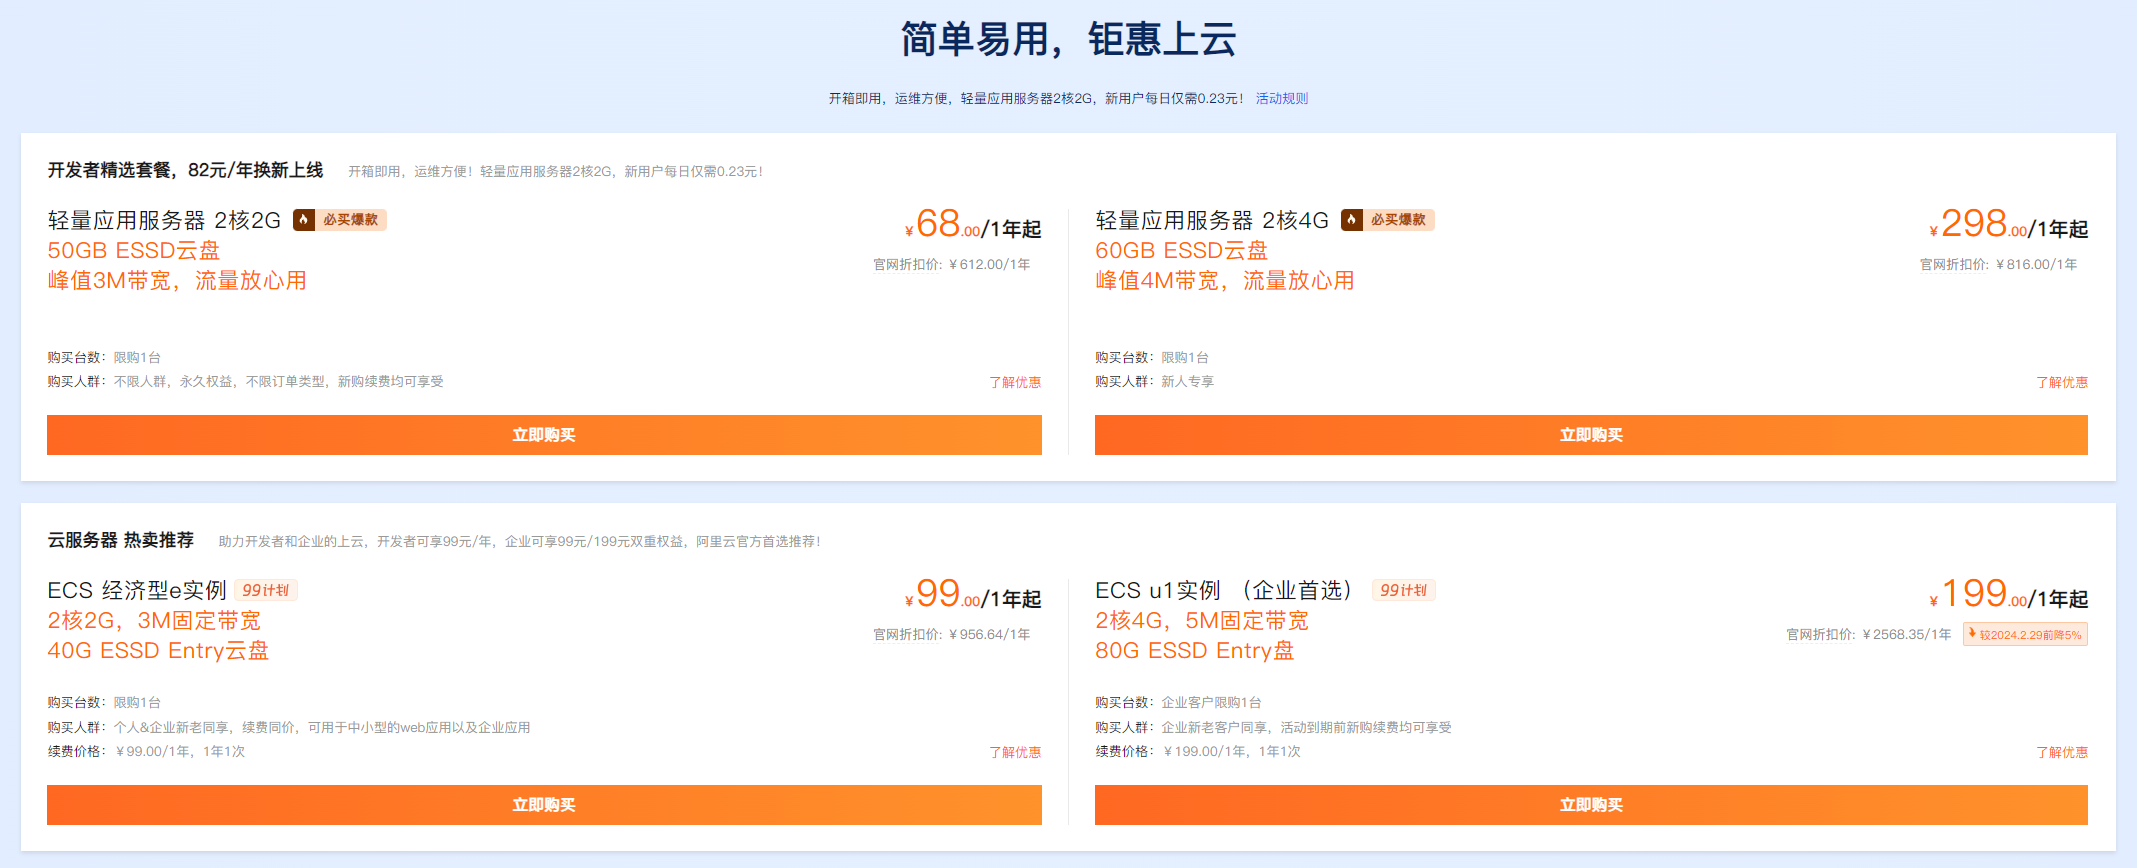Click 购买台数：企业客户限购1台 text
Screen dimensions: 2137x868
click(x=1178, y=703)
